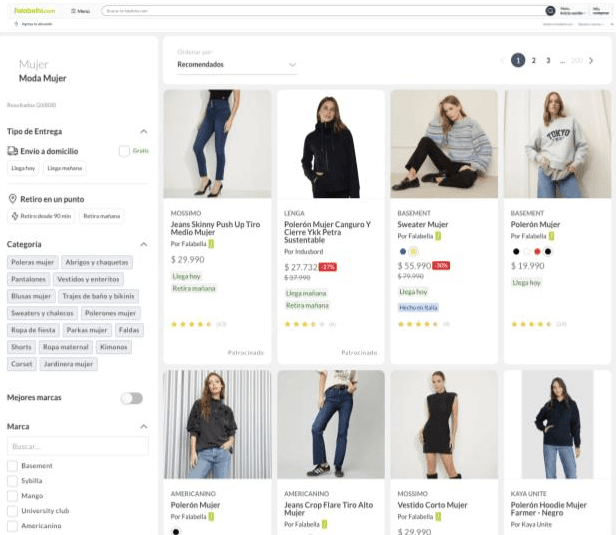Viewport: 616px width, 535px height.
Task: Filter by Abrigos y chaquetas category
Action: tap(97, 262)
